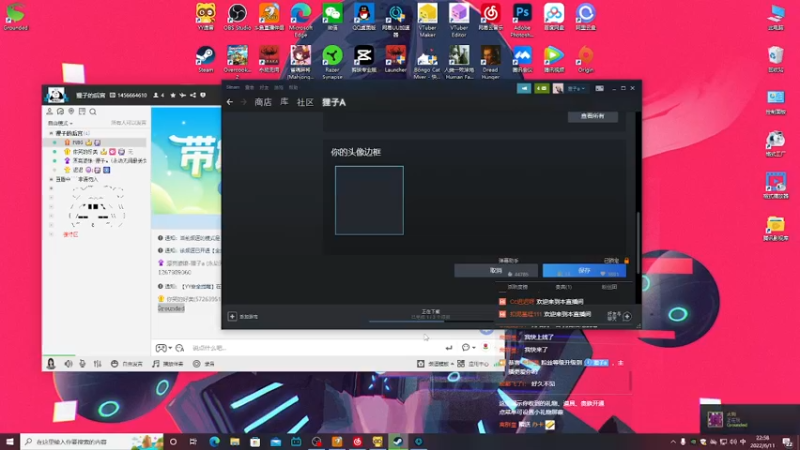Viewport: 800px width, 450px height.
Task: Open the 查看 menu in Steam
Action: [249, 87]
